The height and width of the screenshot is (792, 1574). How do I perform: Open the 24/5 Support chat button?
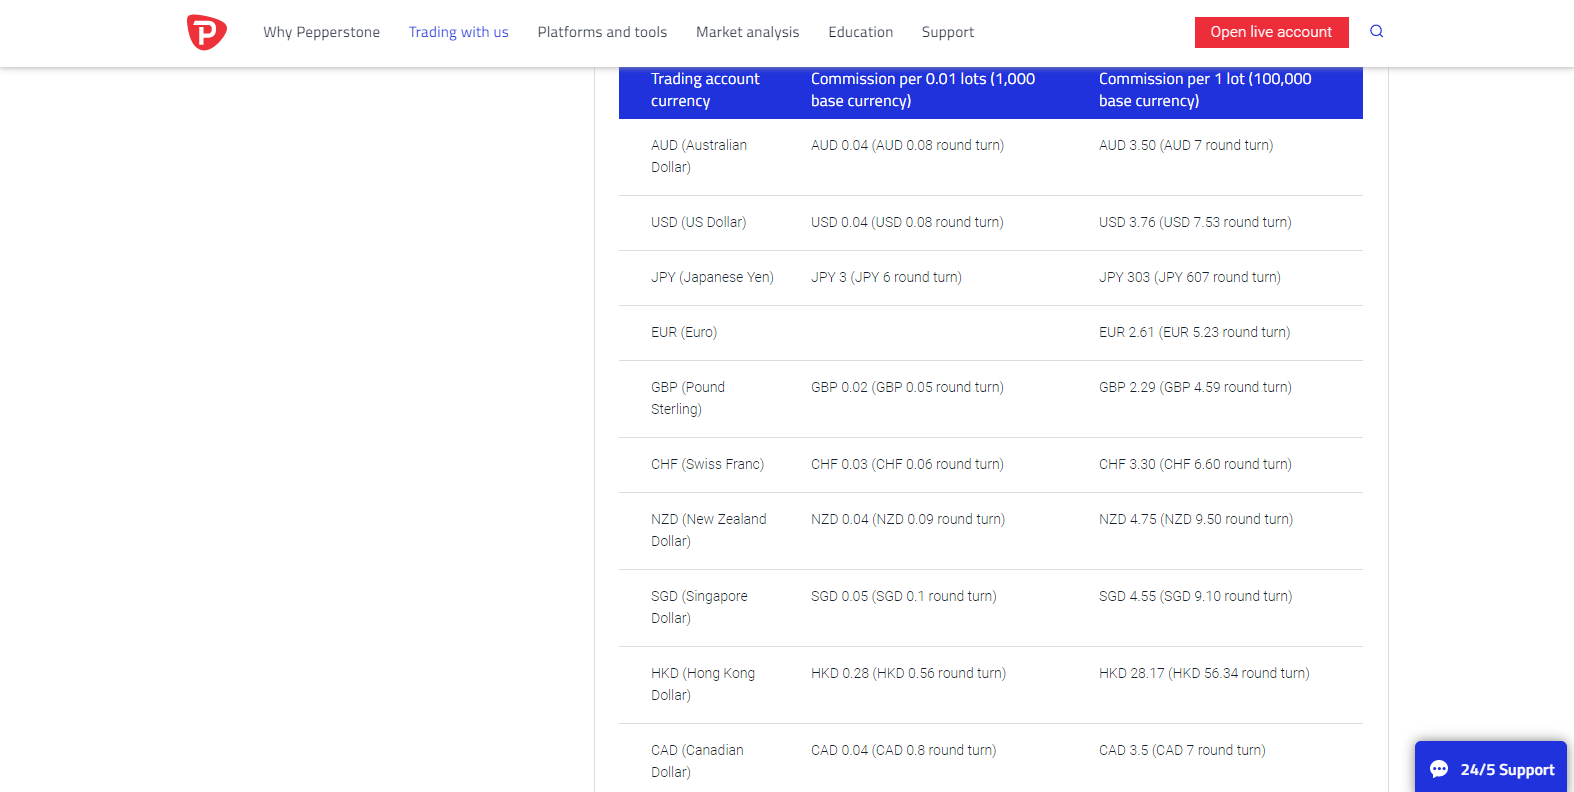(x=1491, y=768)
